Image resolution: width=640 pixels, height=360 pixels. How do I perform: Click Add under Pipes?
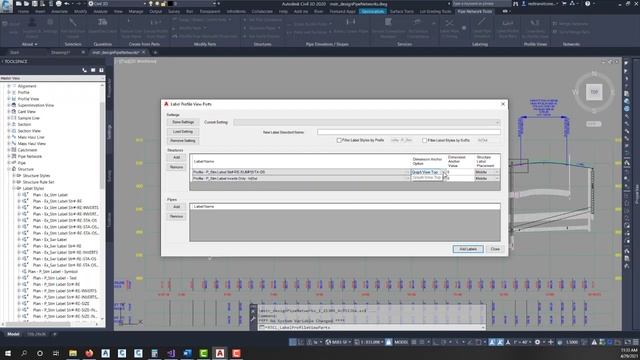[x=176, y=207]
